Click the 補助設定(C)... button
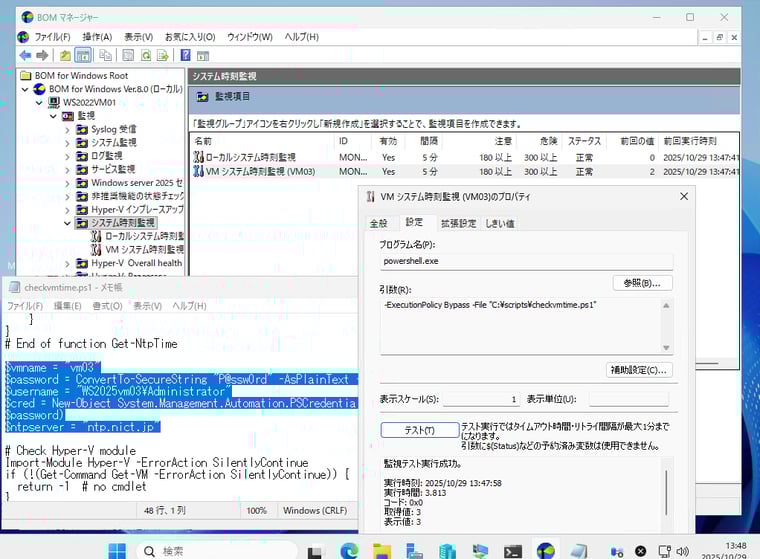The height and width of the screenshot is (559, 760). [639, 370]
